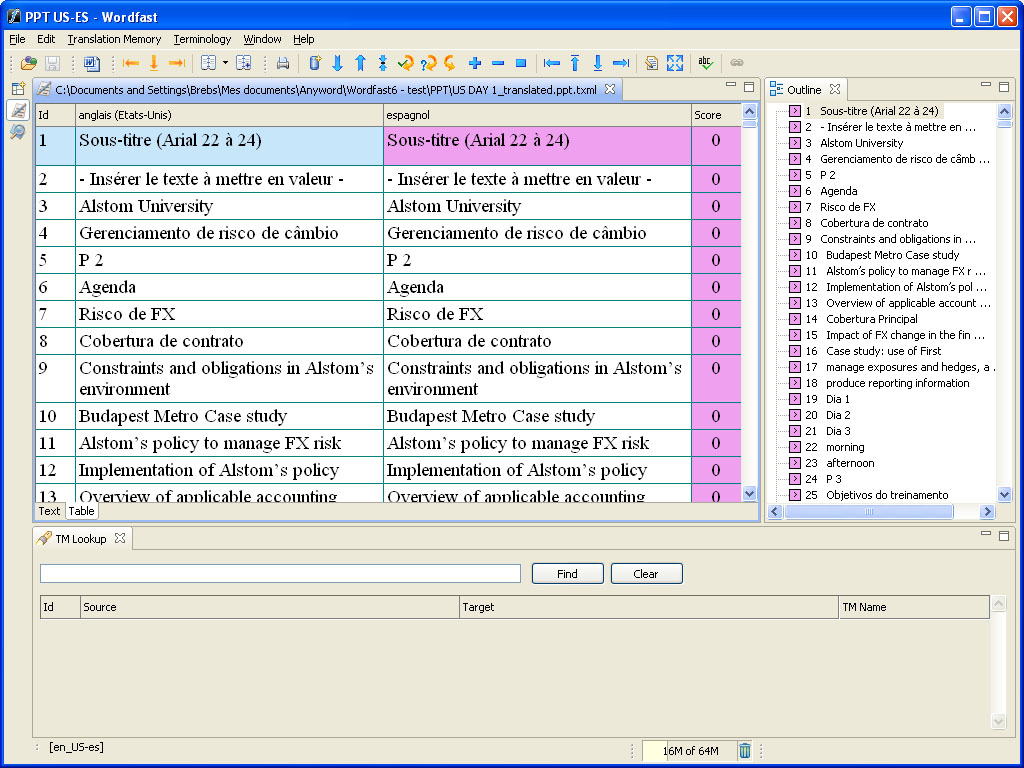Minimize the Outline panel
Screen dimensions: 1024x768
click(985, 86)
